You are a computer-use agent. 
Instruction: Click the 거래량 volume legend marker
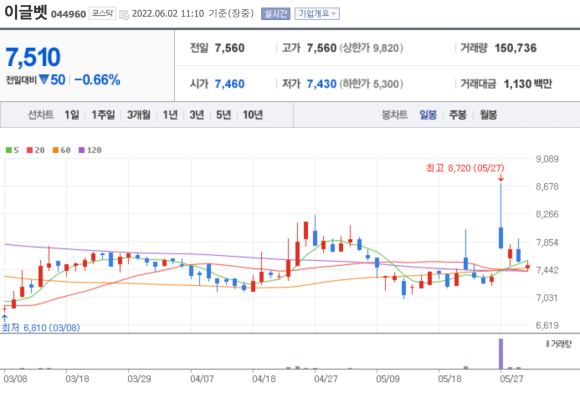click(548, 344)
